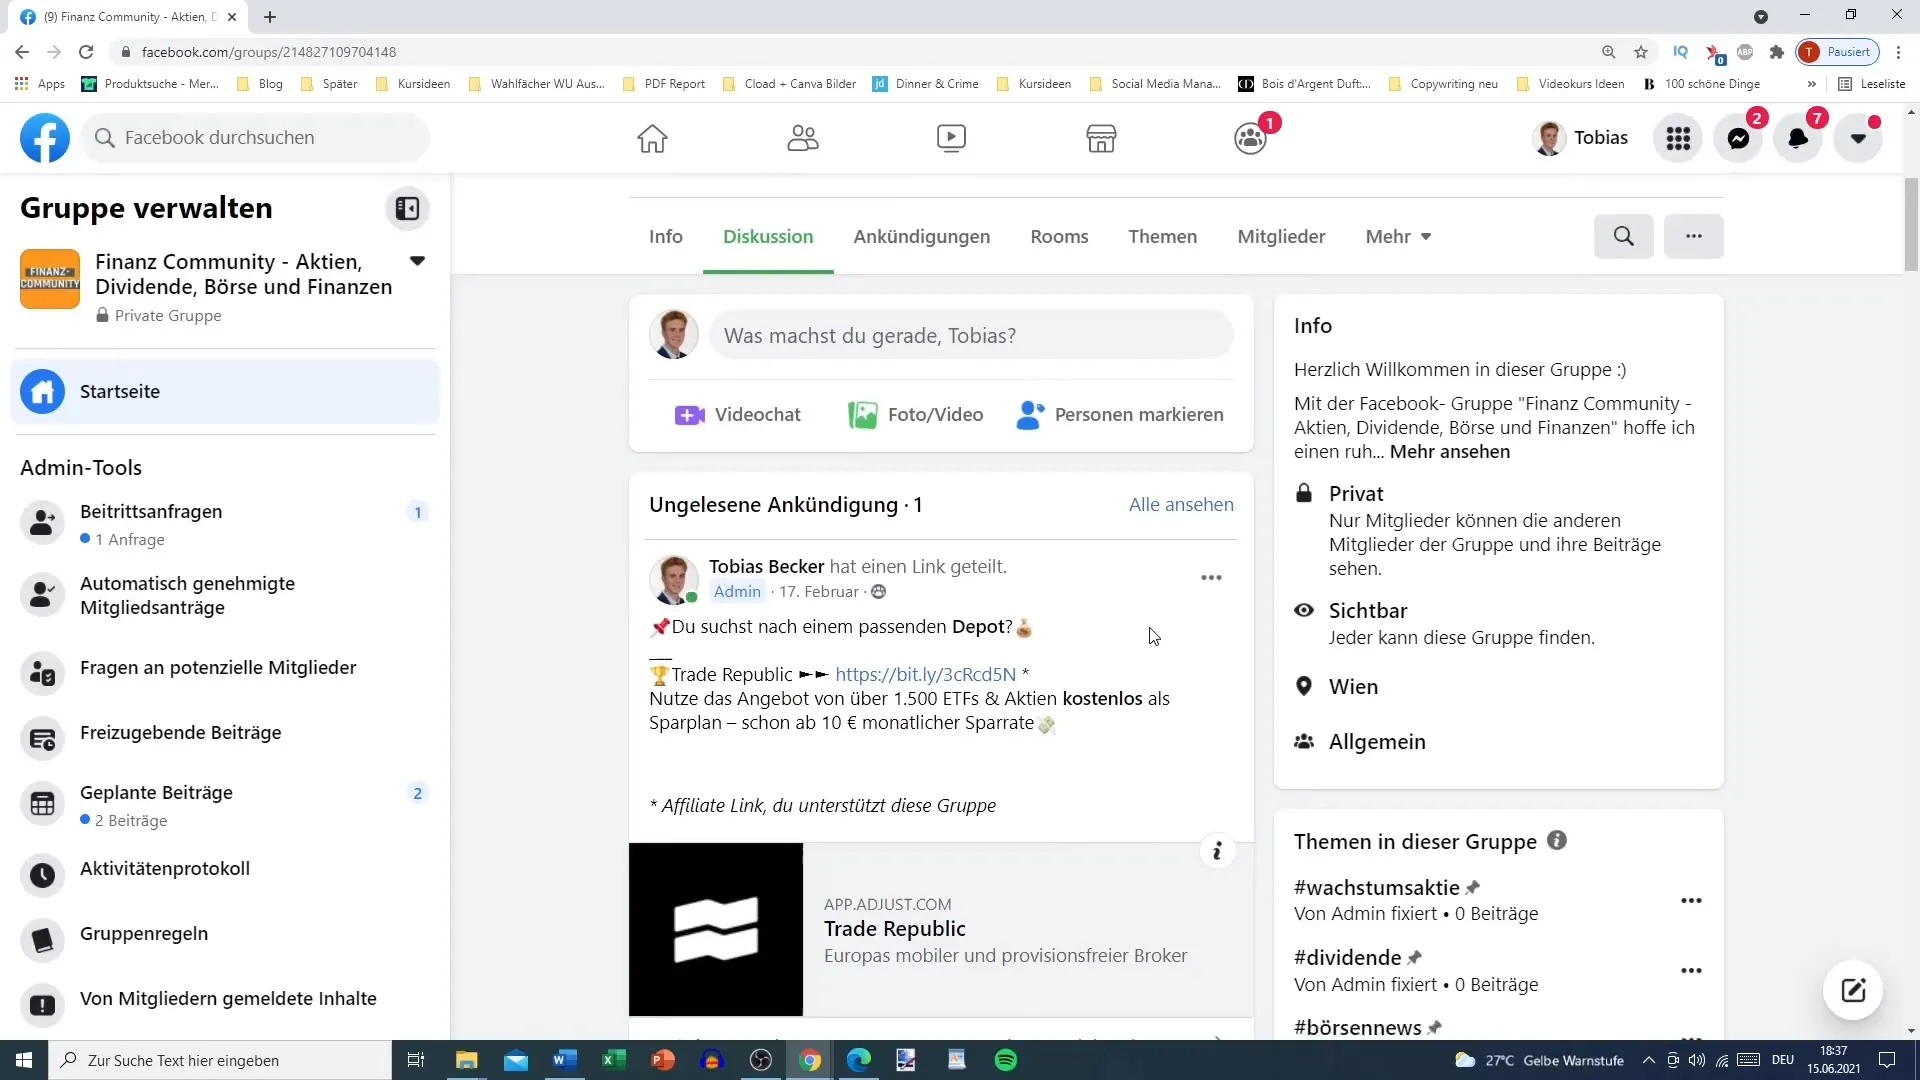Open browser extensions puzzle icon

1776,52
